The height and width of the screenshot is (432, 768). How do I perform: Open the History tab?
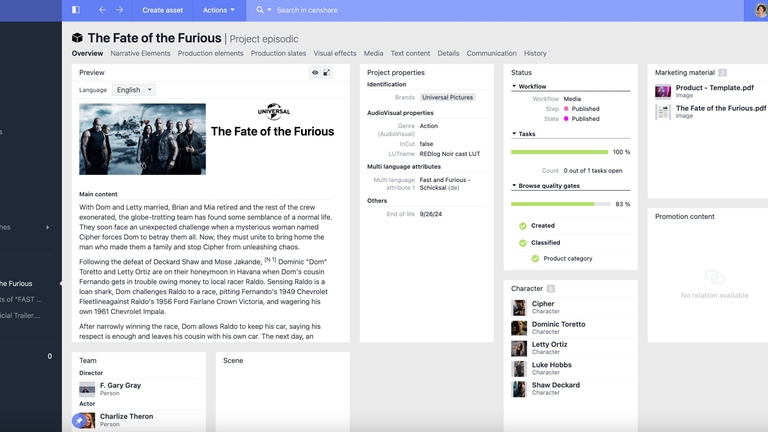(535, 53)
